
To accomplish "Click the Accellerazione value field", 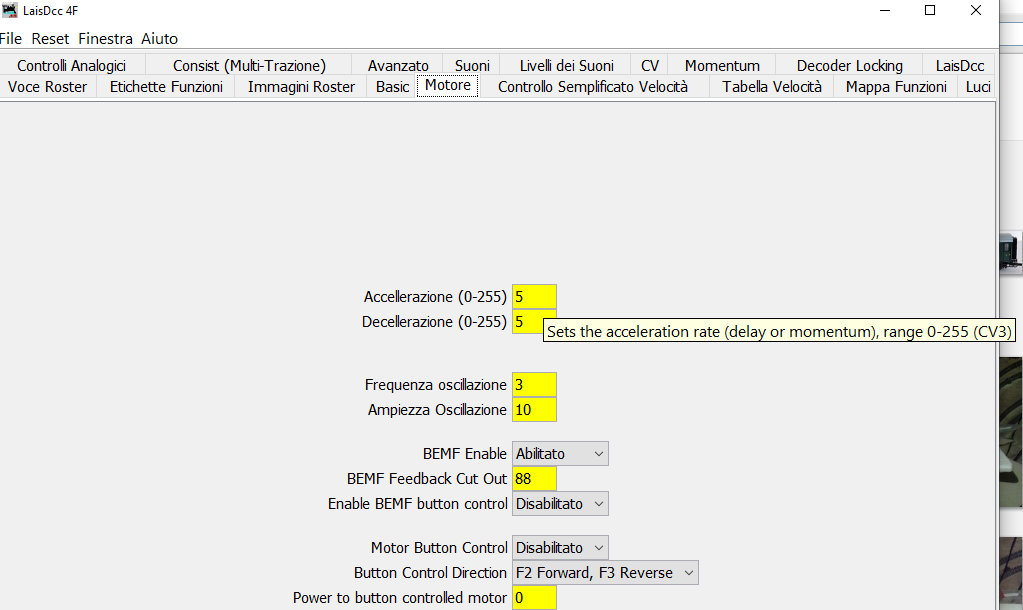I will (x=534, y=297).
